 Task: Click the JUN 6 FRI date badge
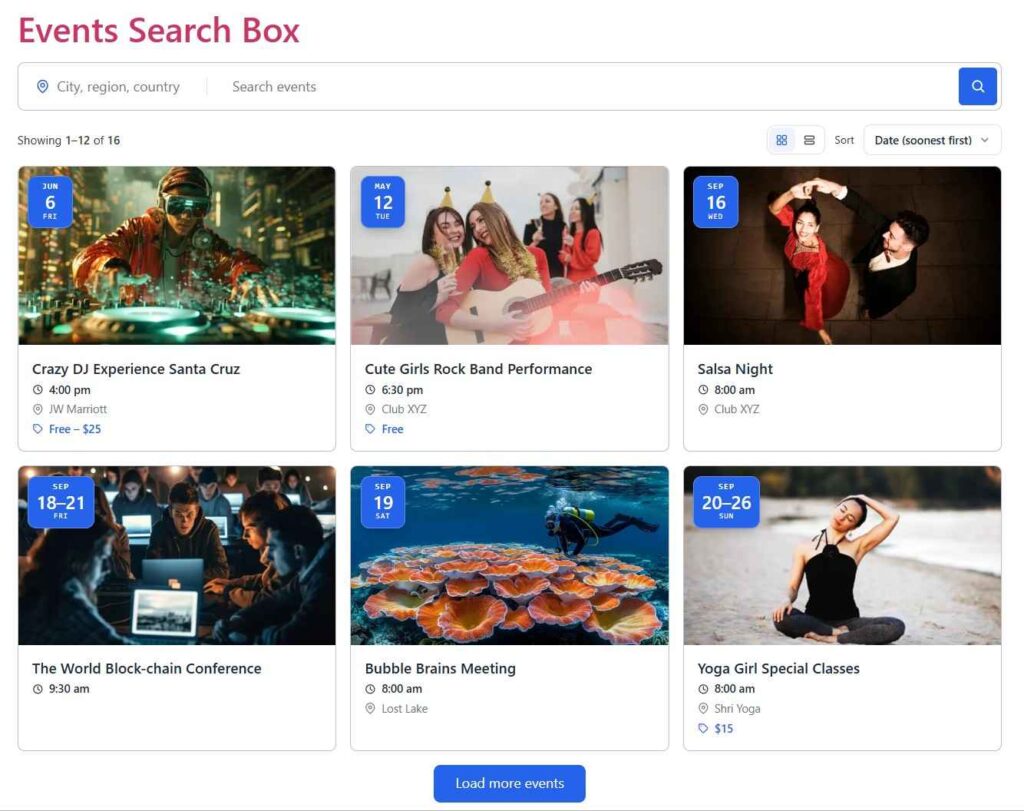(50, 201)
